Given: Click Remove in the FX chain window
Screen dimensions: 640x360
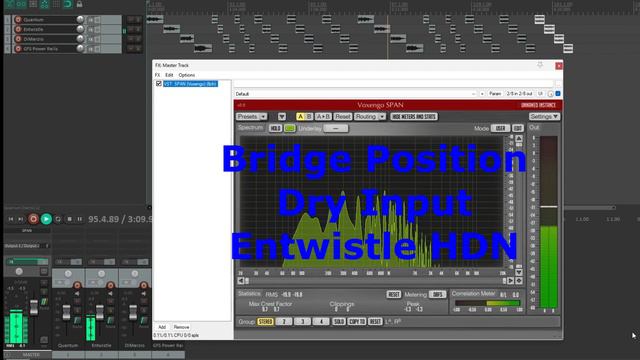Looking at the screenshot, I should pos(181,327).
